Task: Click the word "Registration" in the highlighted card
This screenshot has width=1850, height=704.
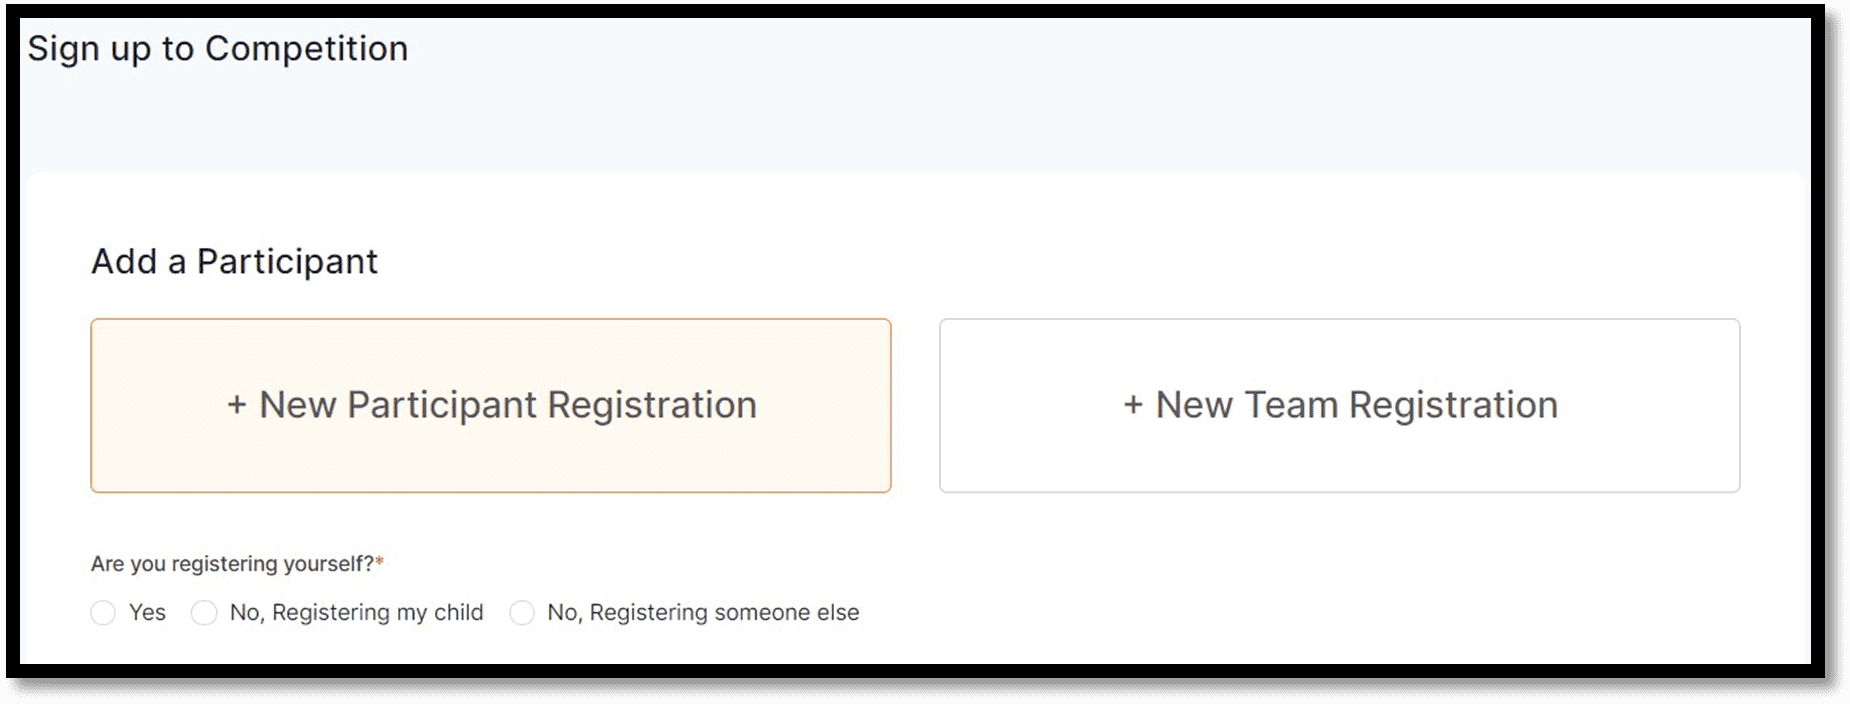Action: click(652, 406)
